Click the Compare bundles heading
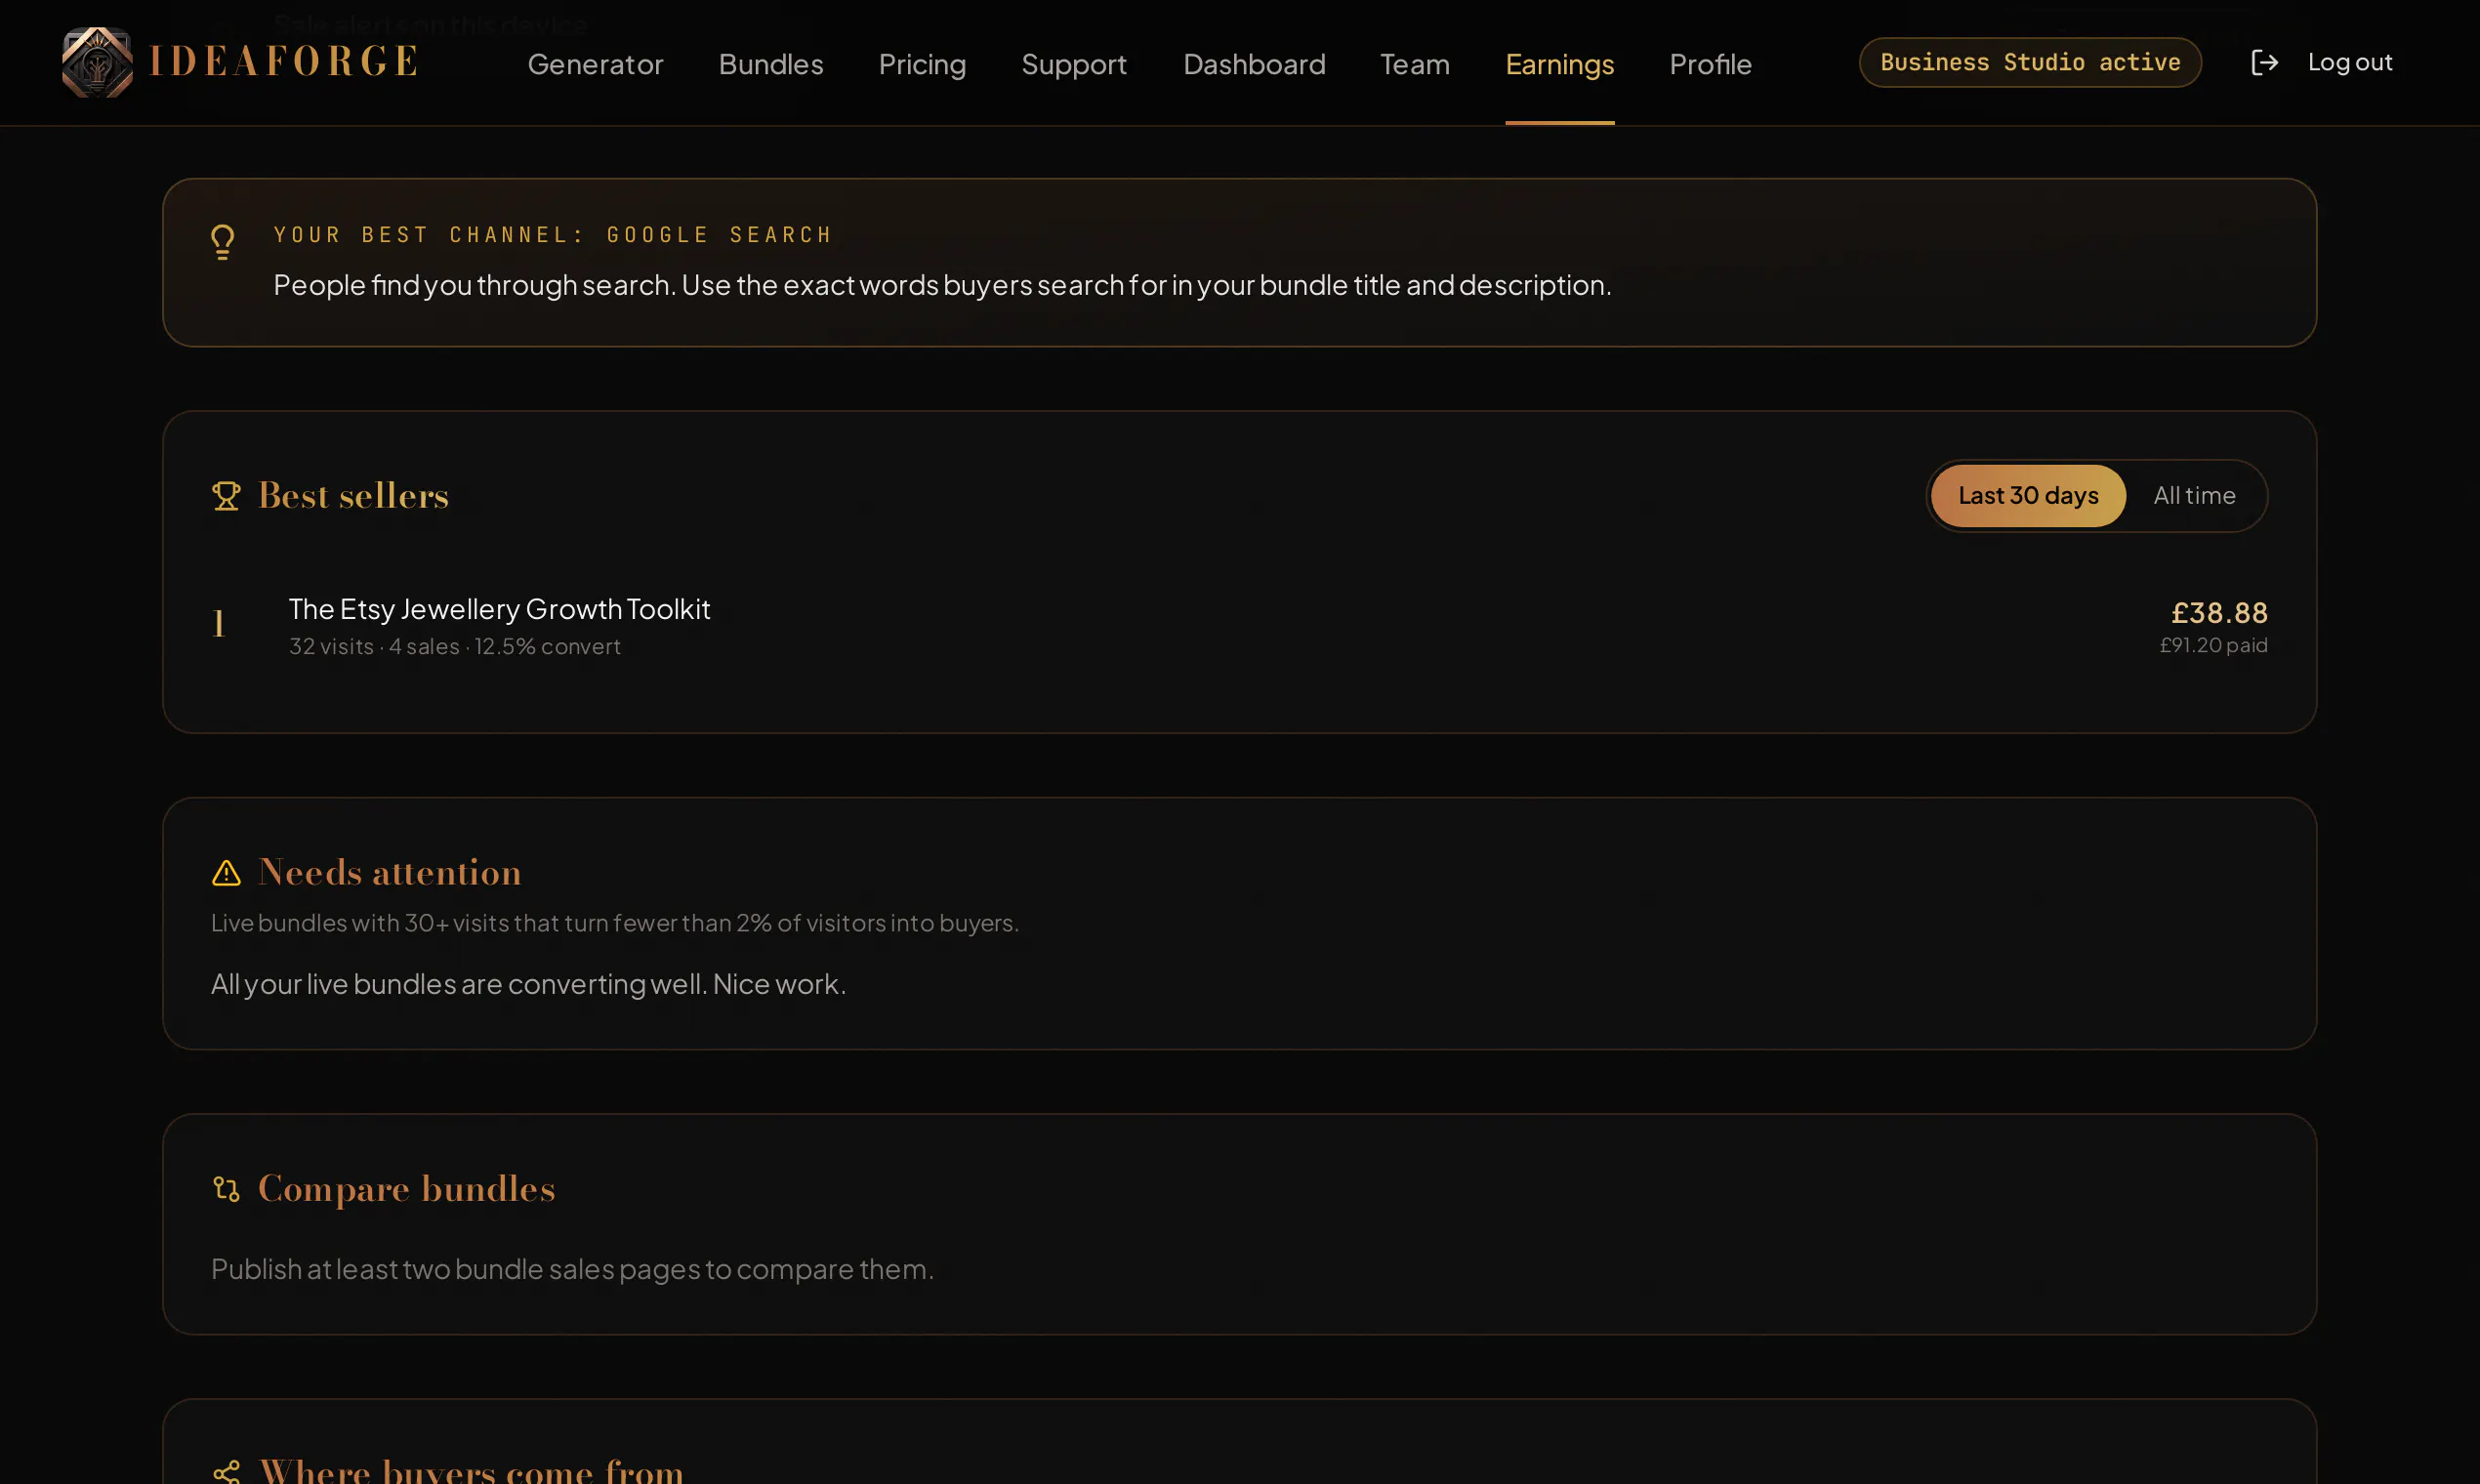Screen dimensions: 2480x1484 [x=406, y=1189]
